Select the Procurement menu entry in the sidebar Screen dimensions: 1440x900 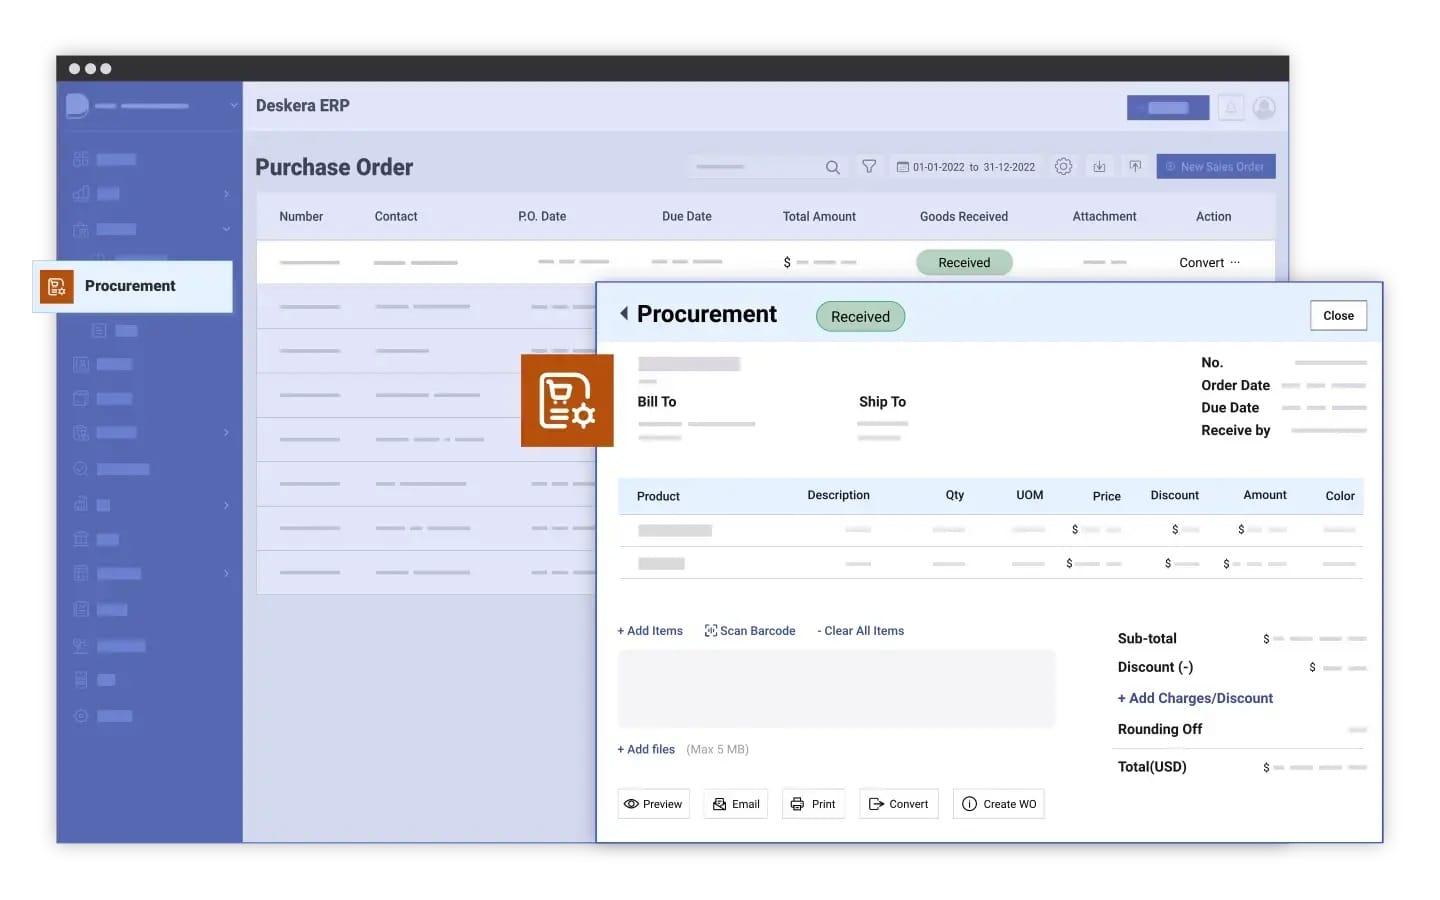(x=130, y=286)
